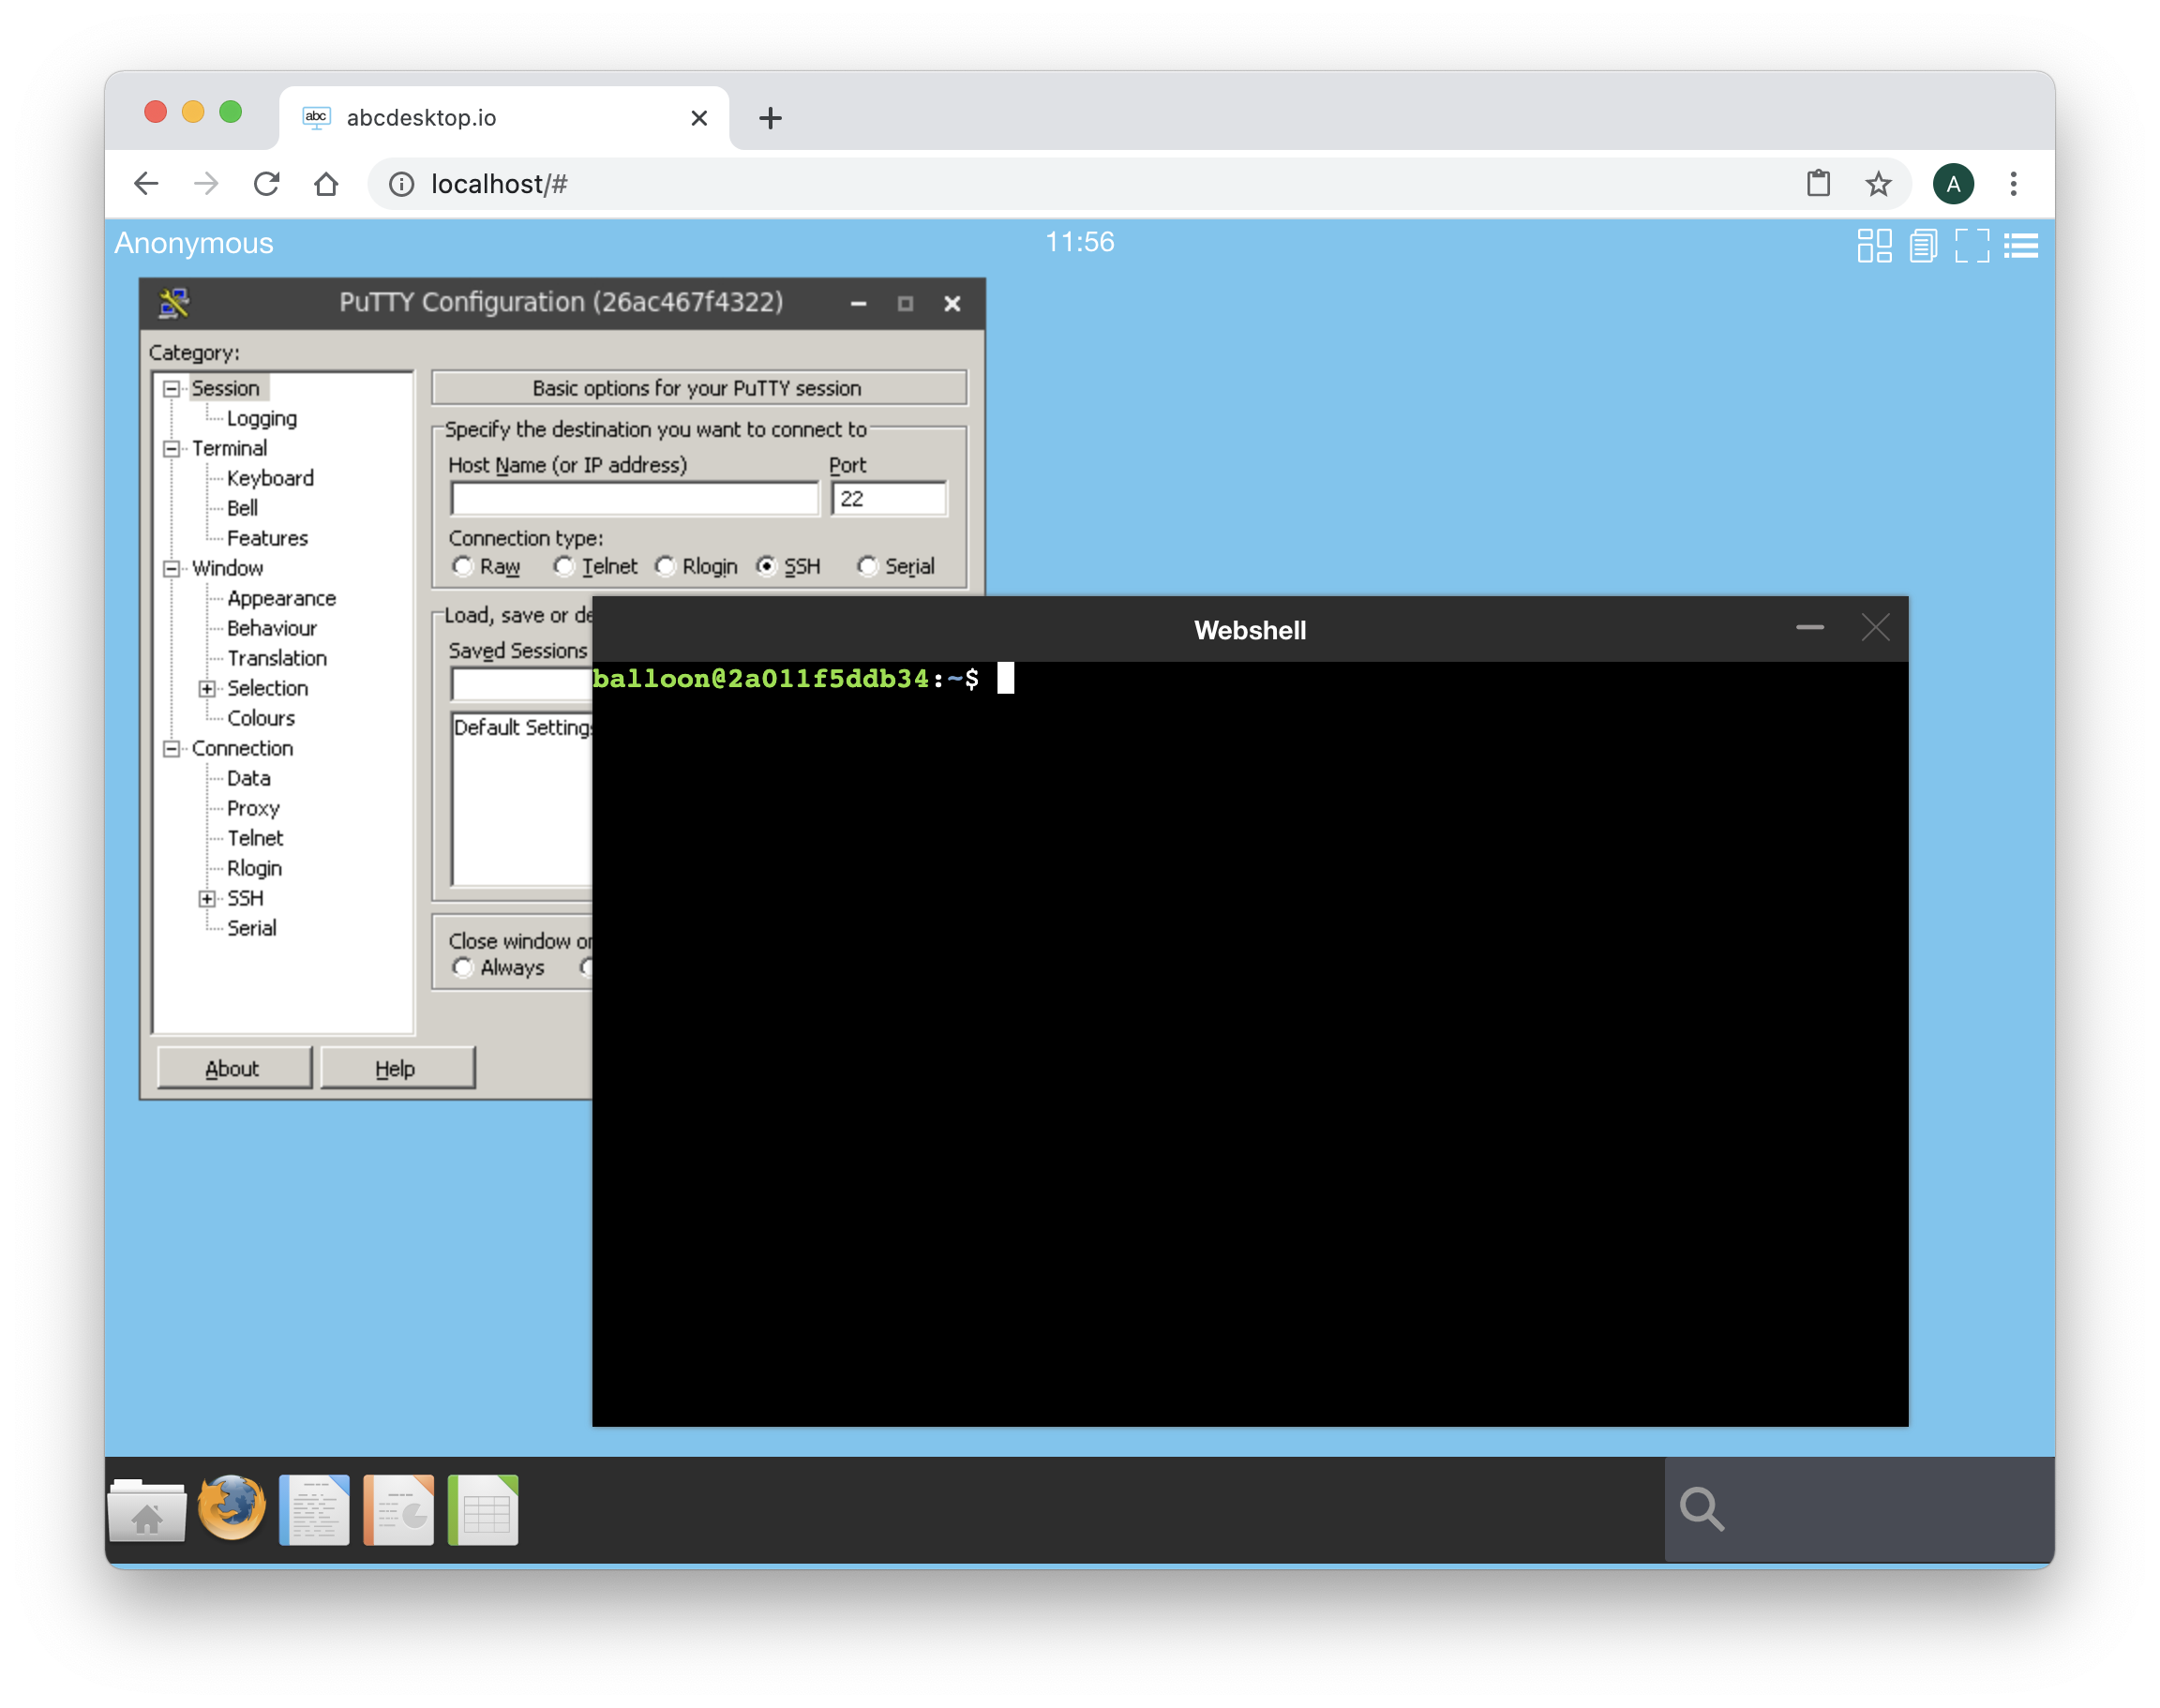The height and width of the screenshot is (1708, 2160).
Task: Open the Chrome profile avatar
Action: click(x=1952, y=184)
